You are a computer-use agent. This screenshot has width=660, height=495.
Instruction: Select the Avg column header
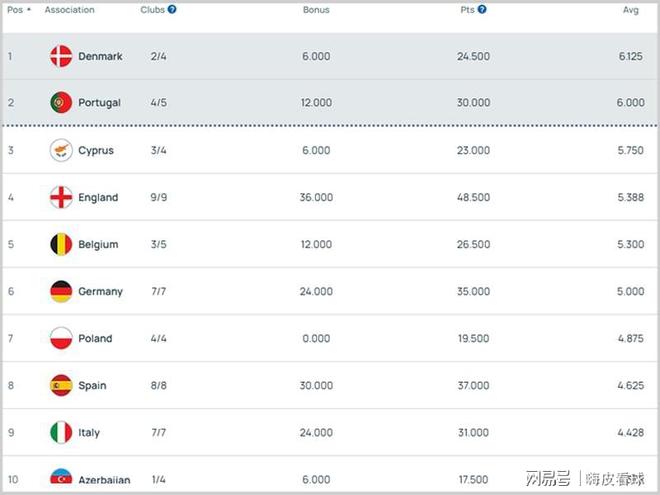pyautogui.click(x=630, y=10)
